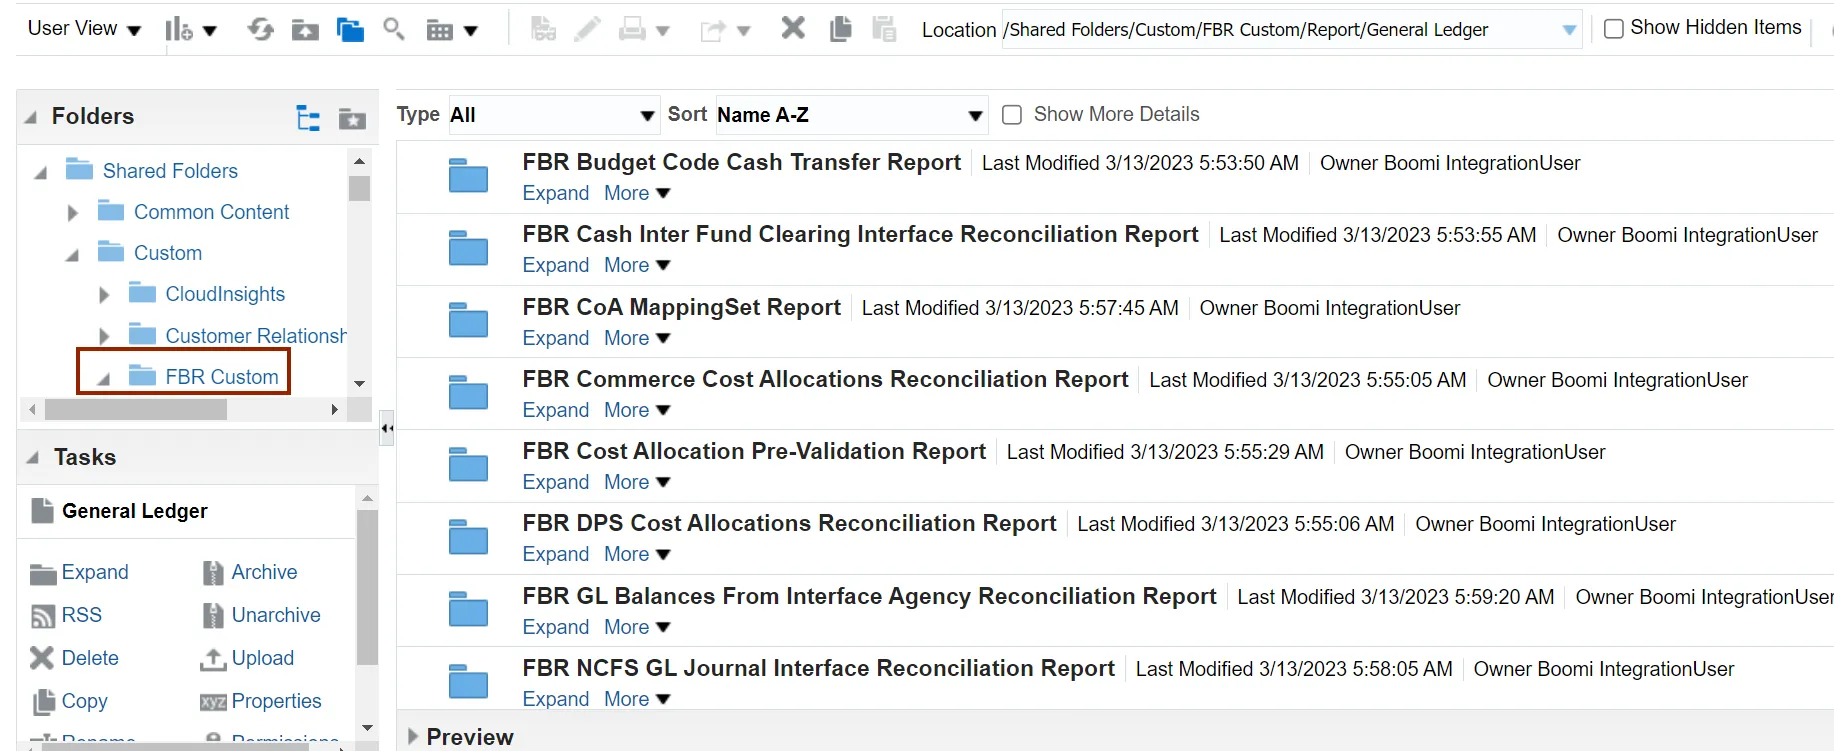Click the Archive task link
Image resolution: width=1834 pixels, height=751 pixels.
point(264,572)
